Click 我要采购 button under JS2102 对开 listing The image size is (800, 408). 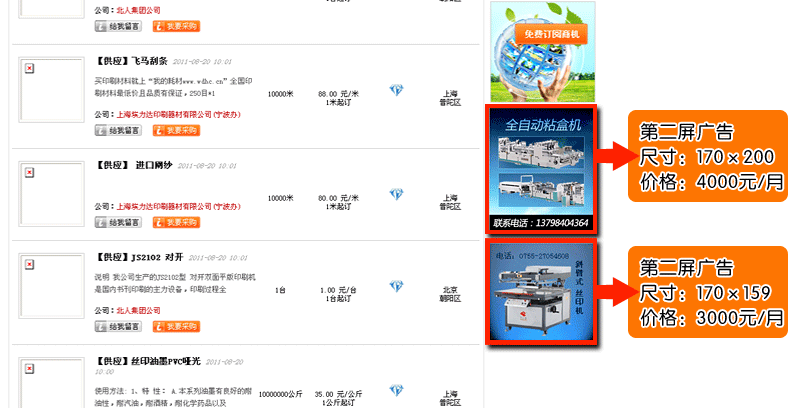point(177,326)
